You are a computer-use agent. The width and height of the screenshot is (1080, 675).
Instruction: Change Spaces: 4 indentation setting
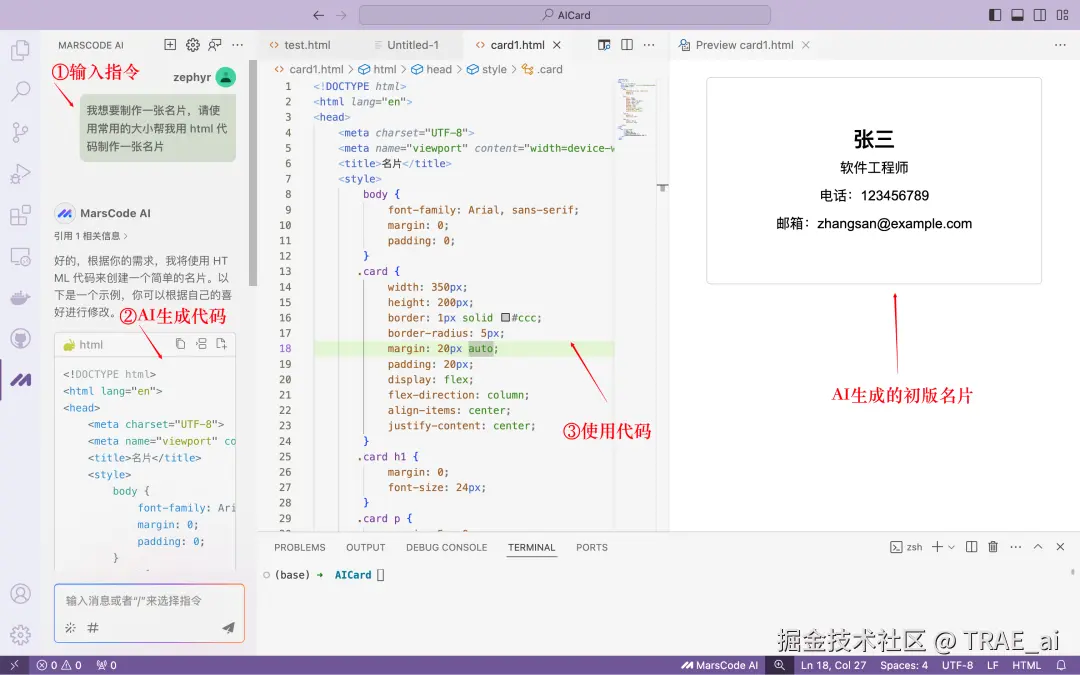pos(904,665)
